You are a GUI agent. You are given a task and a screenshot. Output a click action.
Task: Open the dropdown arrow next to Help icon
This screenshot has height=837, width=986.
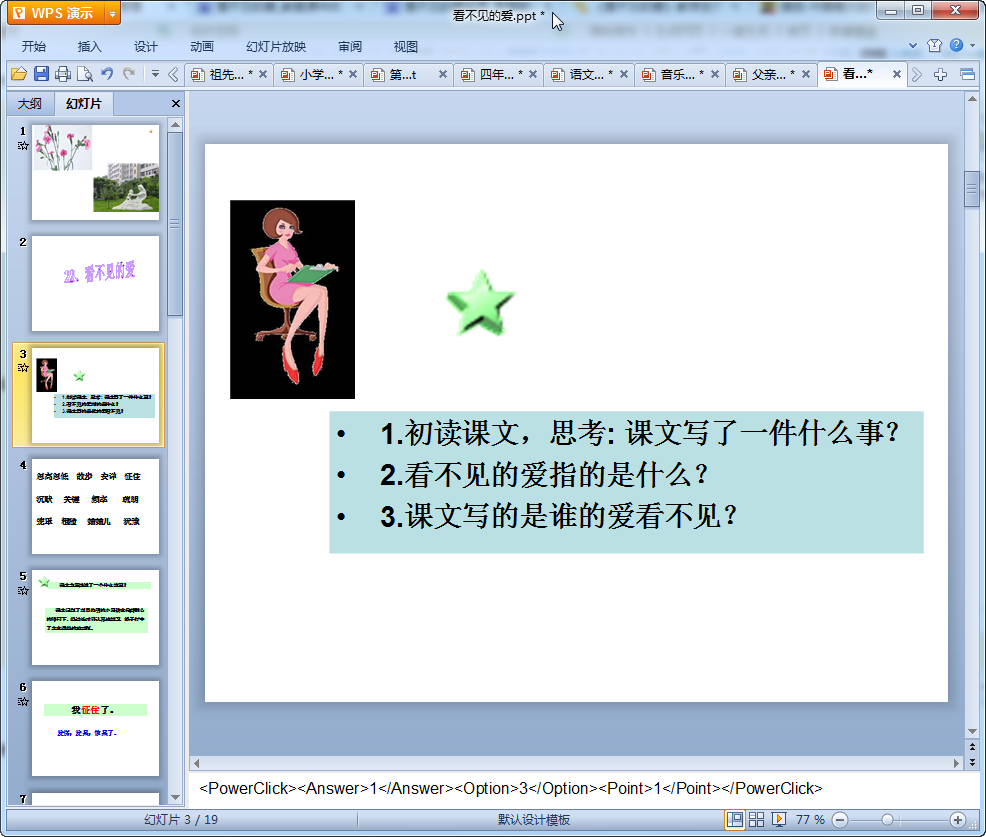(973, 45)
